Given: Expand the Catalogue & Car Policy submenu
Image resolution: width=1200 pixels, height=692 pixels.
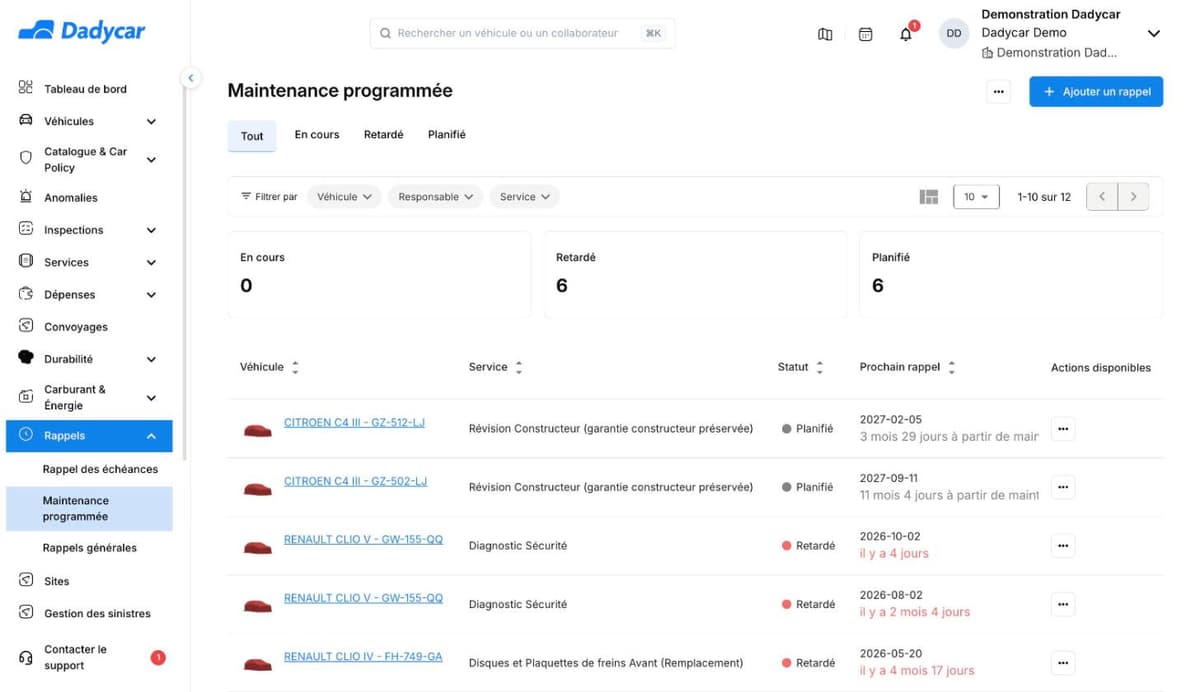Looking at the screenshot, I should coord(151,159).
